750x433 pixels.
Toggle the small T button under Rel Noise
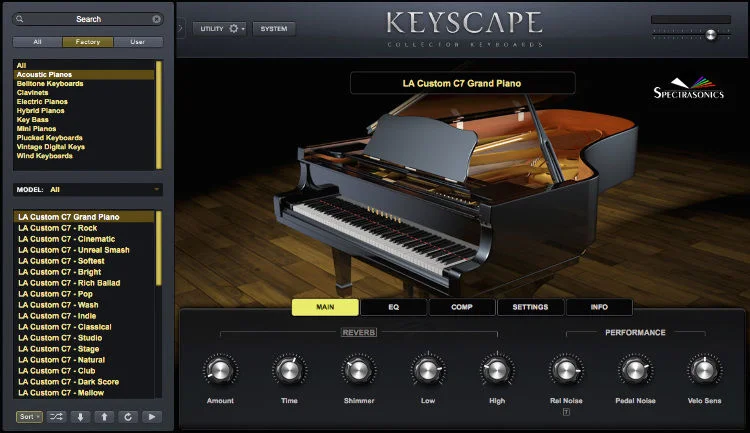click(x=566, y=411)
